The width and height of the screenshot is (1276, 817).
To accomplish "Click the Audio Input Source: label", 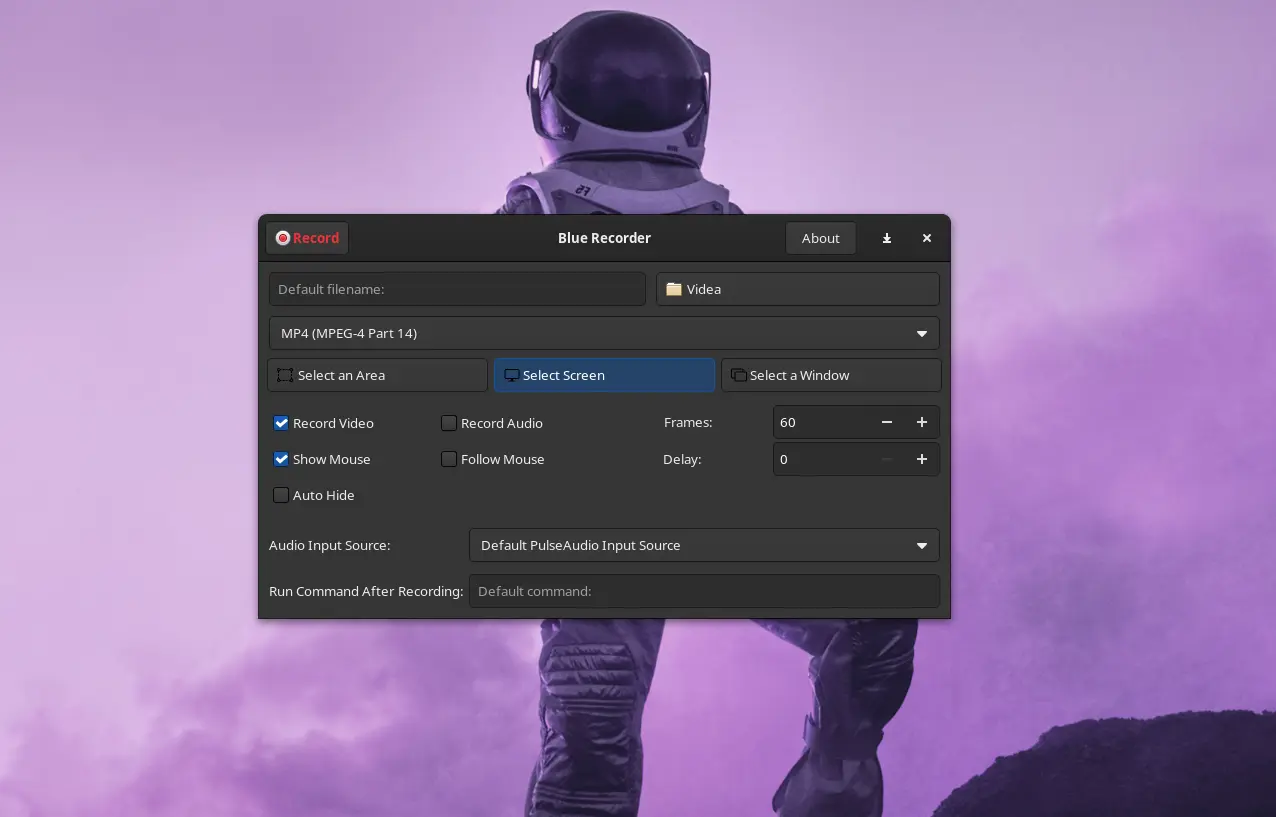I will click(329, 545).
